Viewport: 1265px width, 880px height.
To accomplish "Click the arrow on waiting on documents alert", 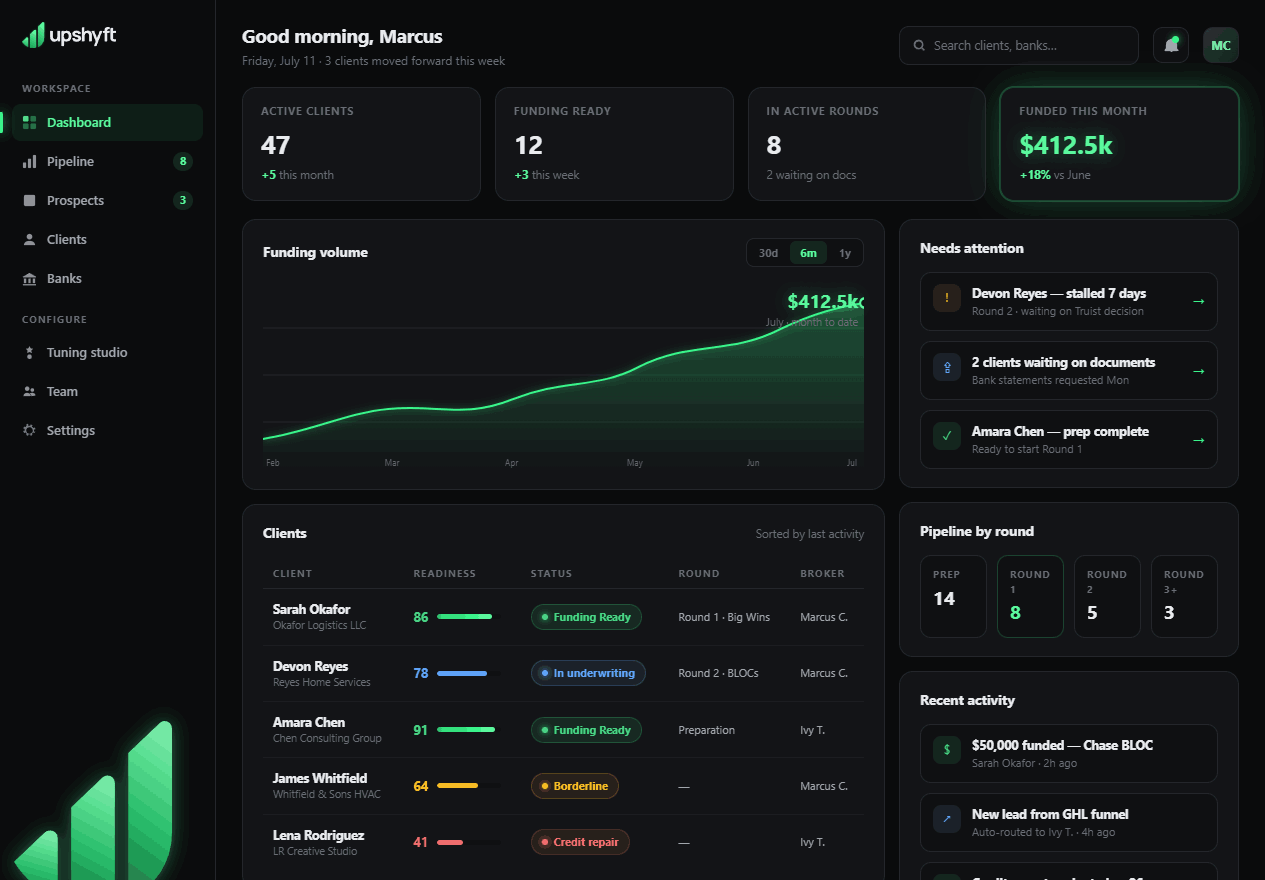I will [x=1198, y=370].
